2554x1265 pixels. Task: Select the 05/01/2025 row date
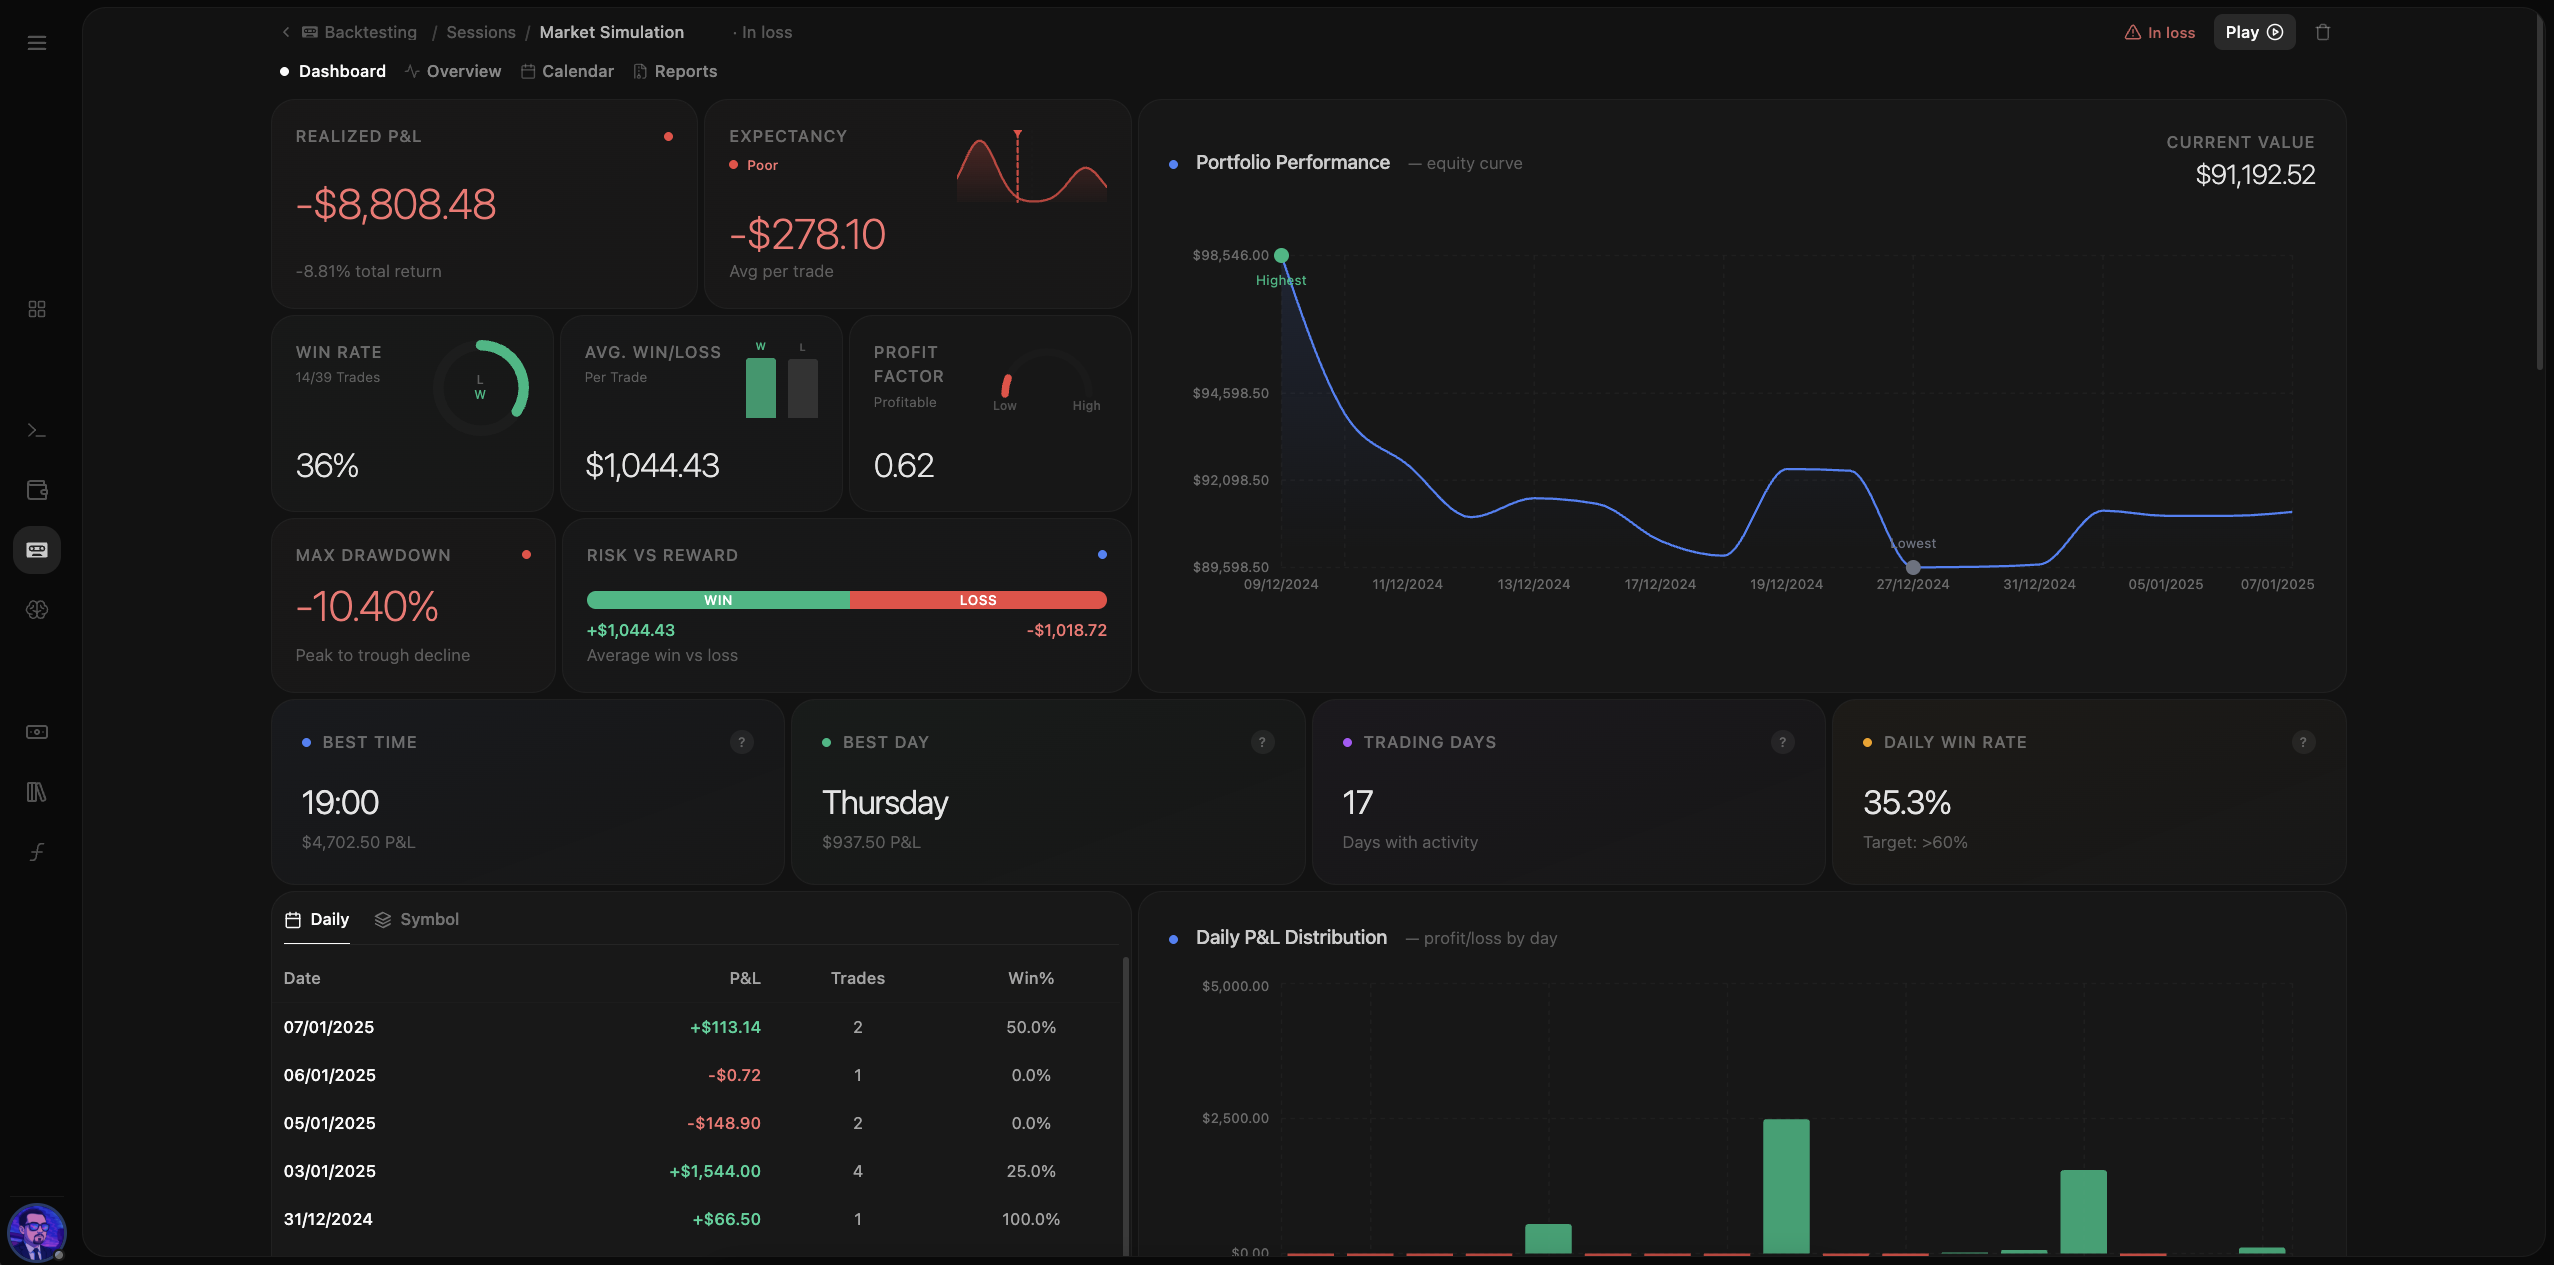(x=329, y=1123)
